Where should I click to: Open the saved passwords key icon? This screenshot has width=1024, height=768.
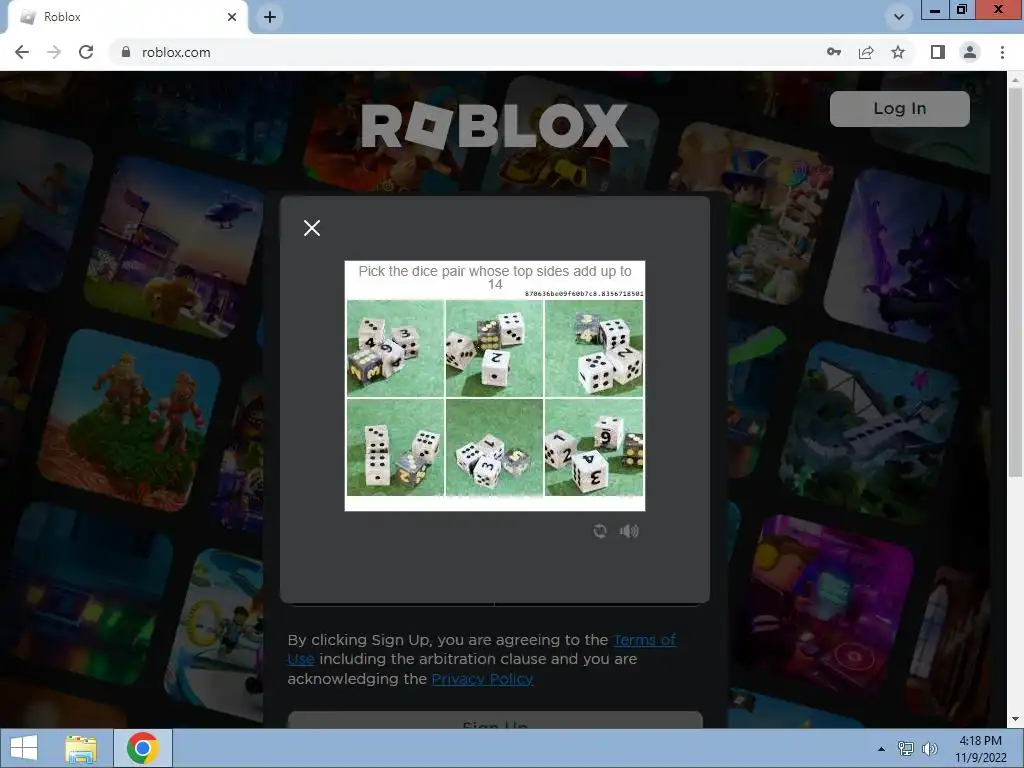(834, 52)
